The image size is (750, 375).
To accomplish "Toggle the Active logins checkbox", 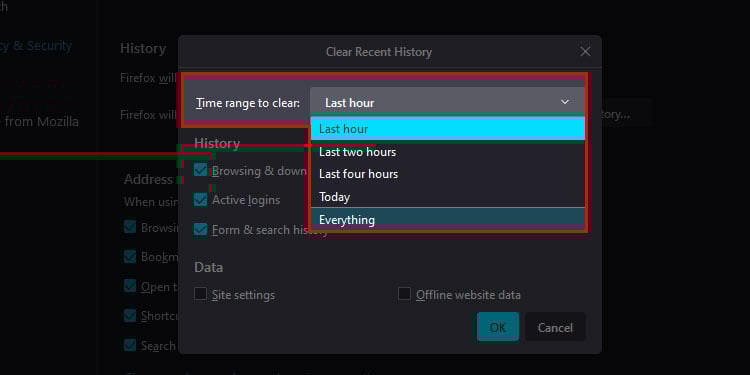I will point(200,199).
